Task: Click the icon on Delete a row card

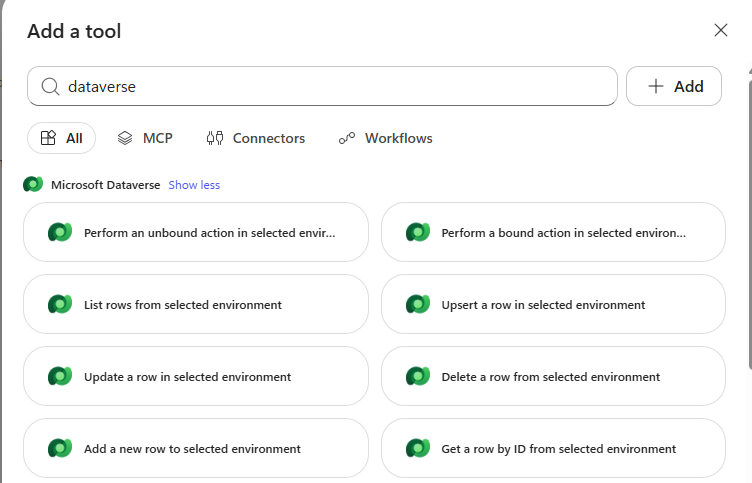Action: tap(418, 376)
